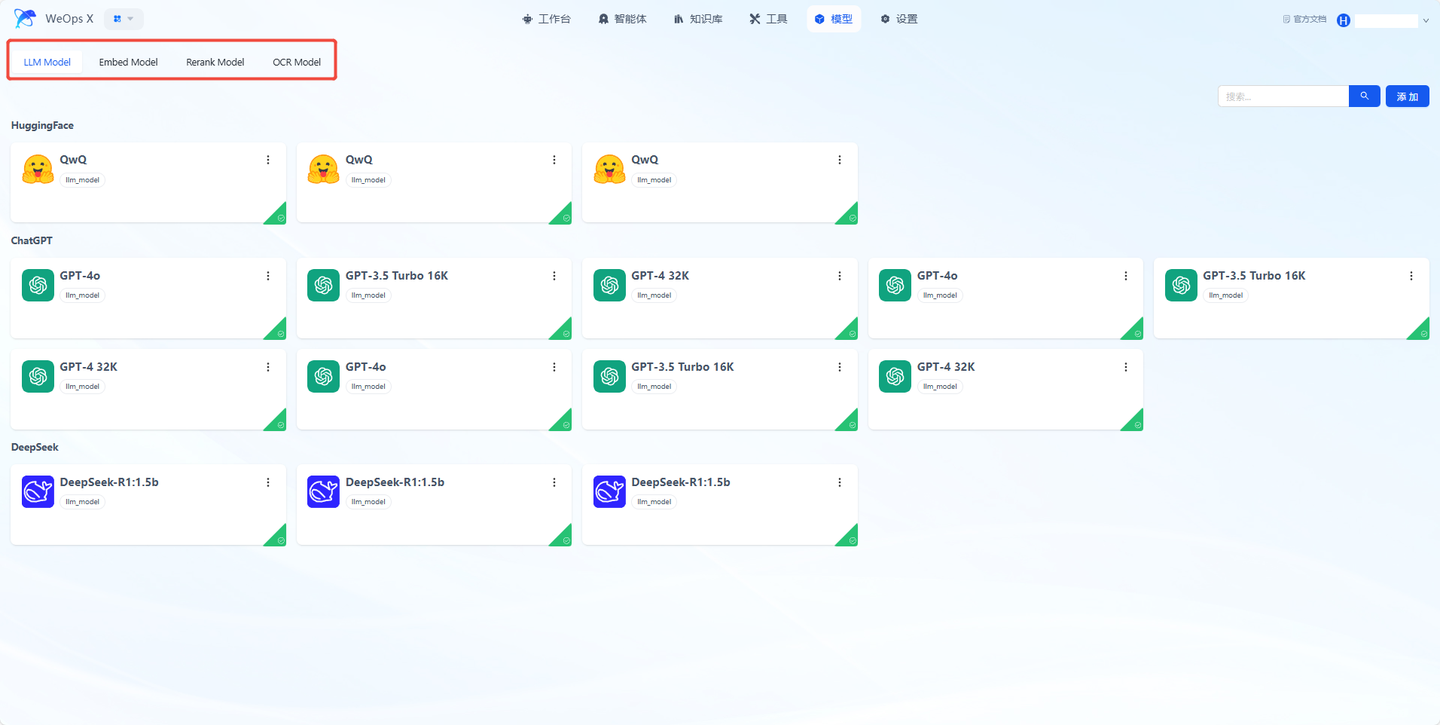Click the blue H user avatar
The width and height of the screenshot is (1440, 725).
point(1343,20)
